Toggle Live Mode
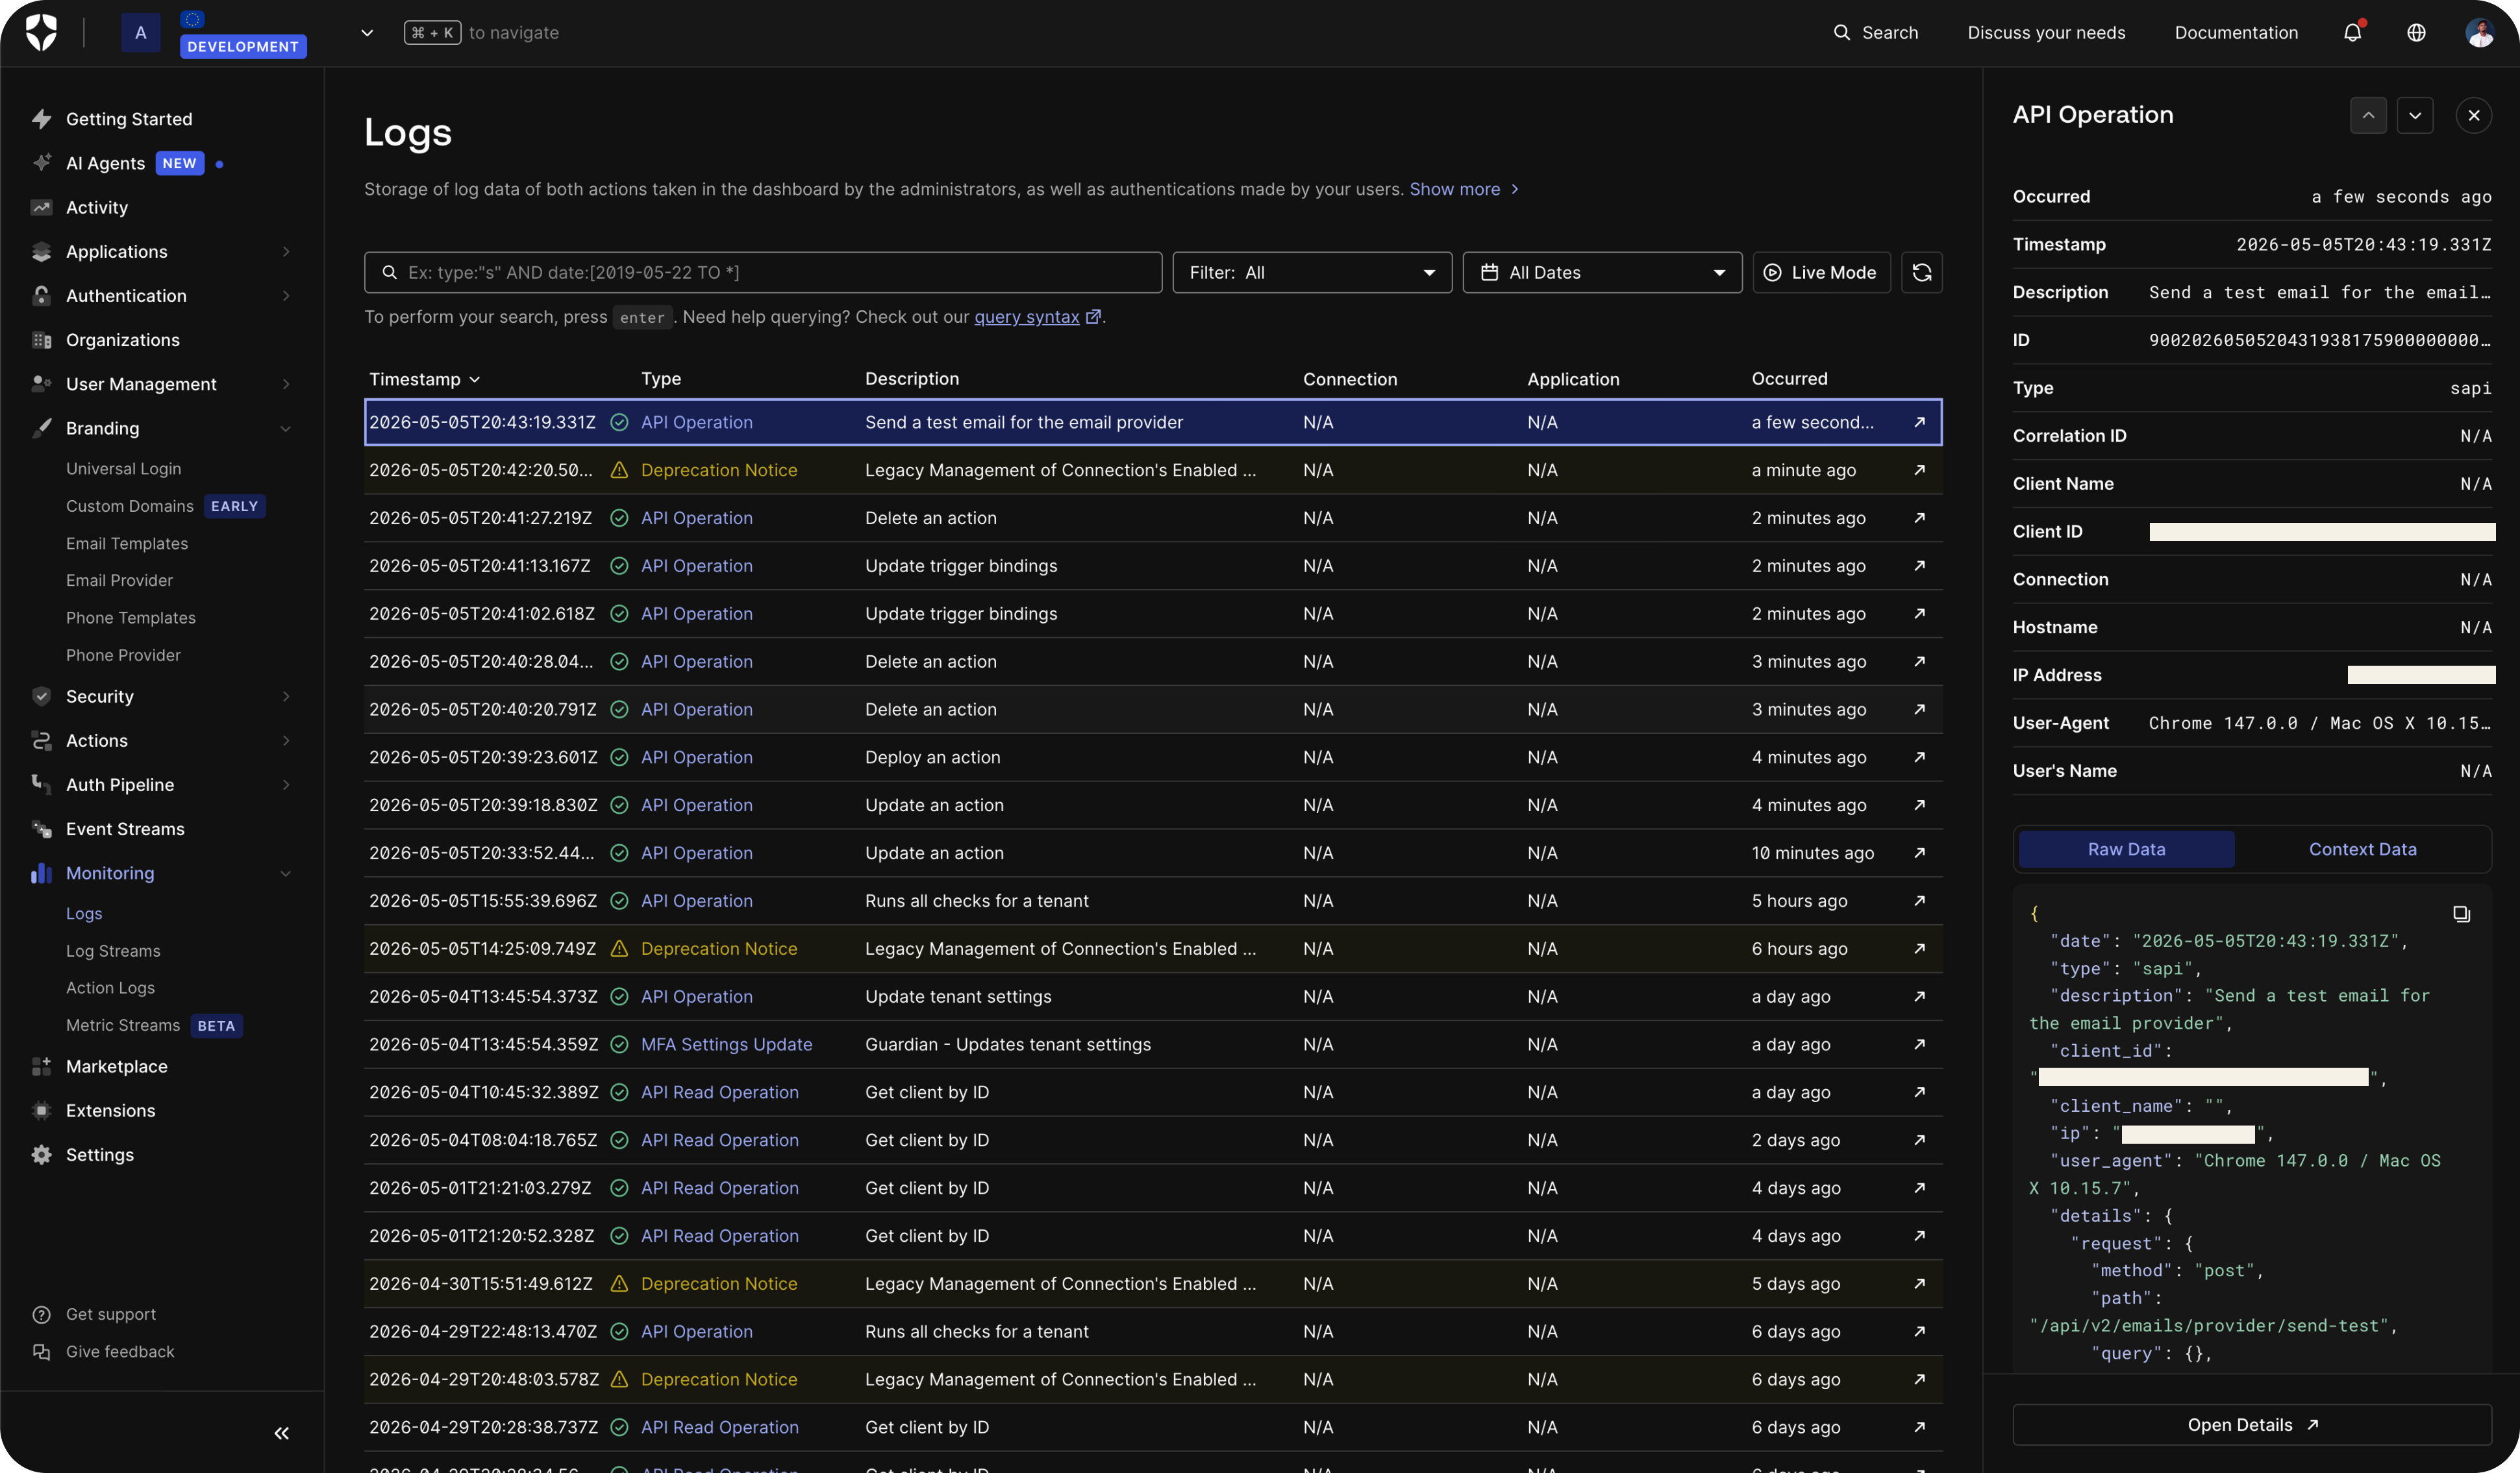Image resolution: width=2520 pixels, height=1473 pixels. 1821,272
